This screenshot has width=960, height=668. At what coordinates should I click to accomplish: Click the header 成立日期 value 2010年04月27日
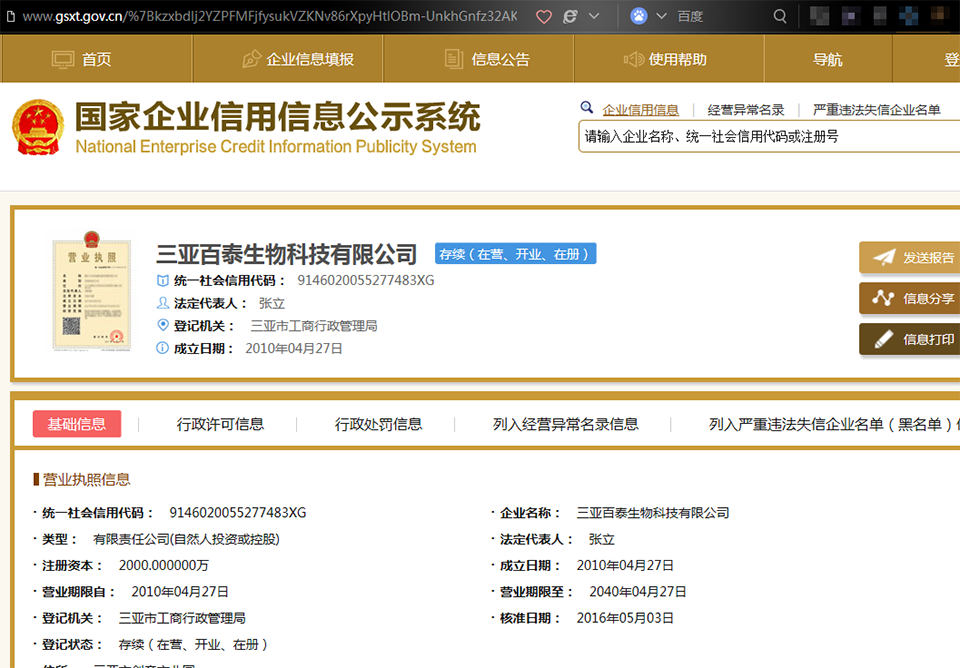294,348
